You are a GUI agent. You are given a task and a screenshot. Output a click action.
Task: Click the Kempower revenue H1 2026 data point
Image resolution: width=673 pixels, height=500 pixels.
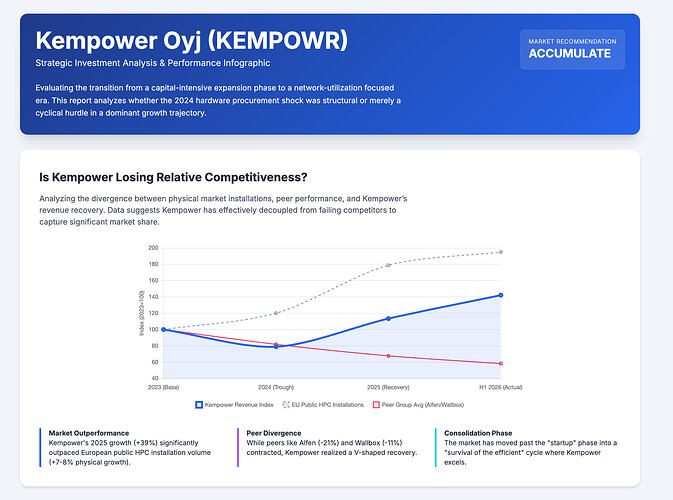coord(501,295)
